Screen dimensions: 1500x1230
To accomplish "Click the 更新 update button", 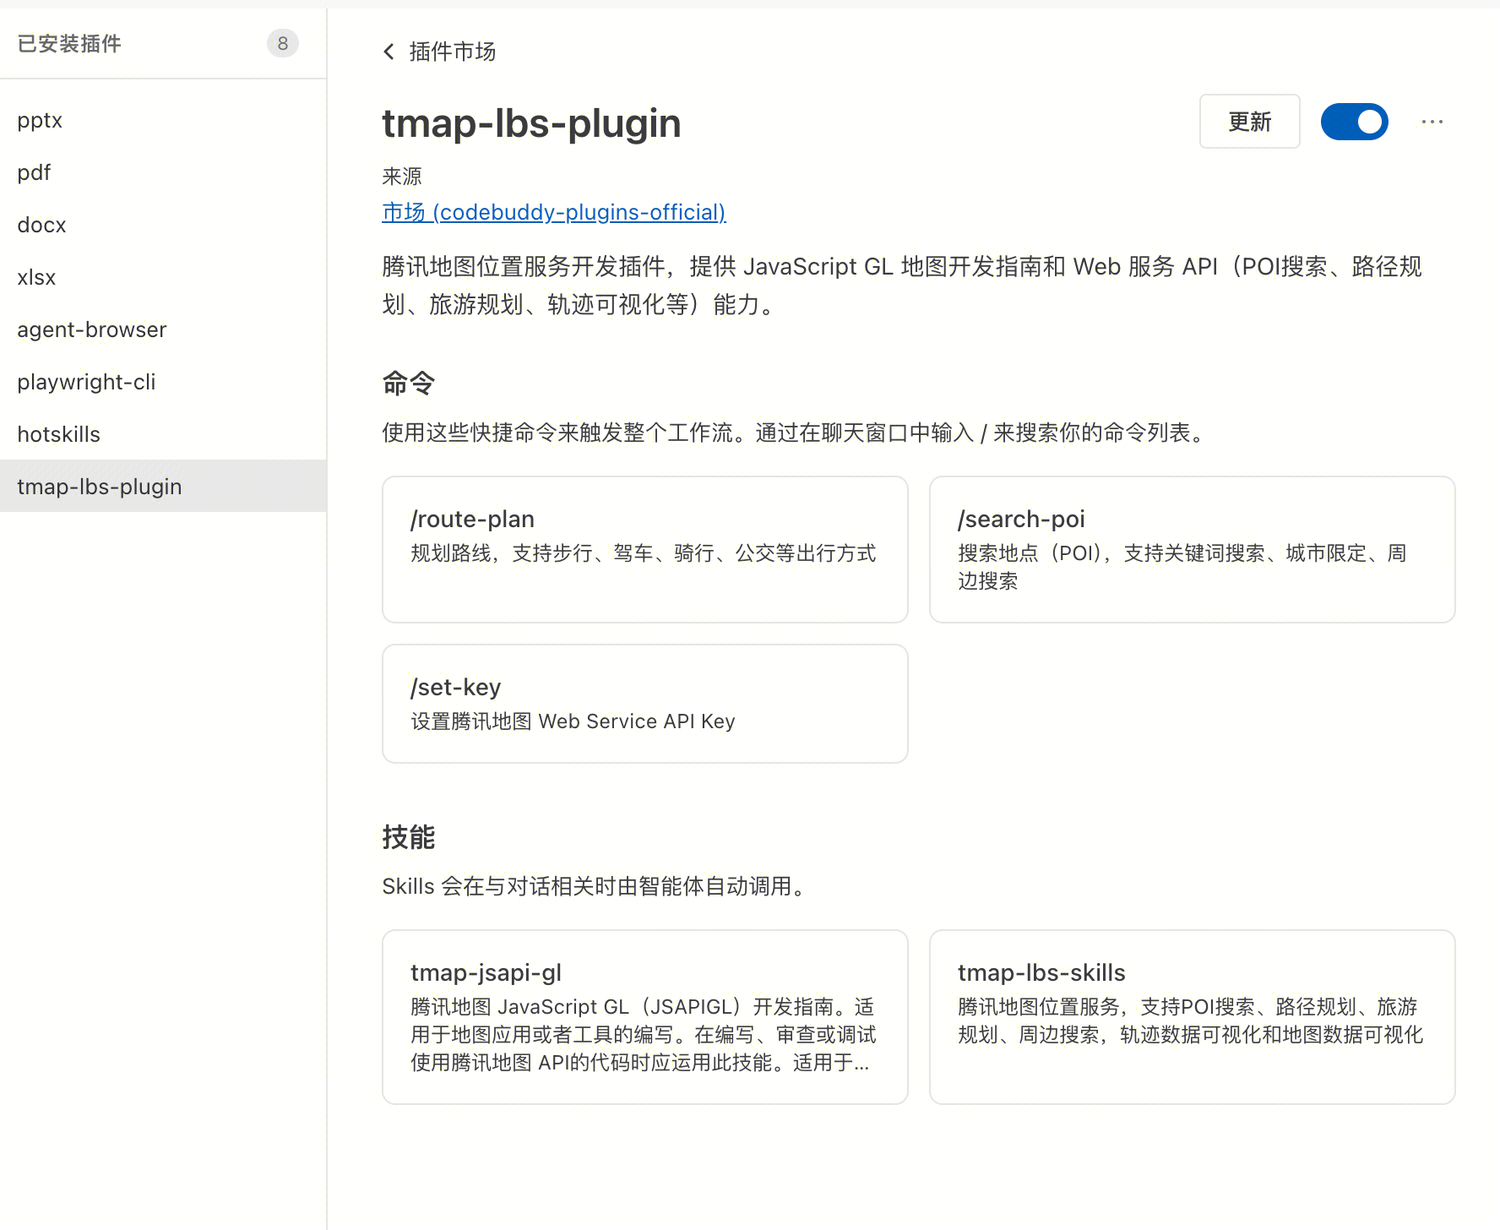I will click(1249, 122).
